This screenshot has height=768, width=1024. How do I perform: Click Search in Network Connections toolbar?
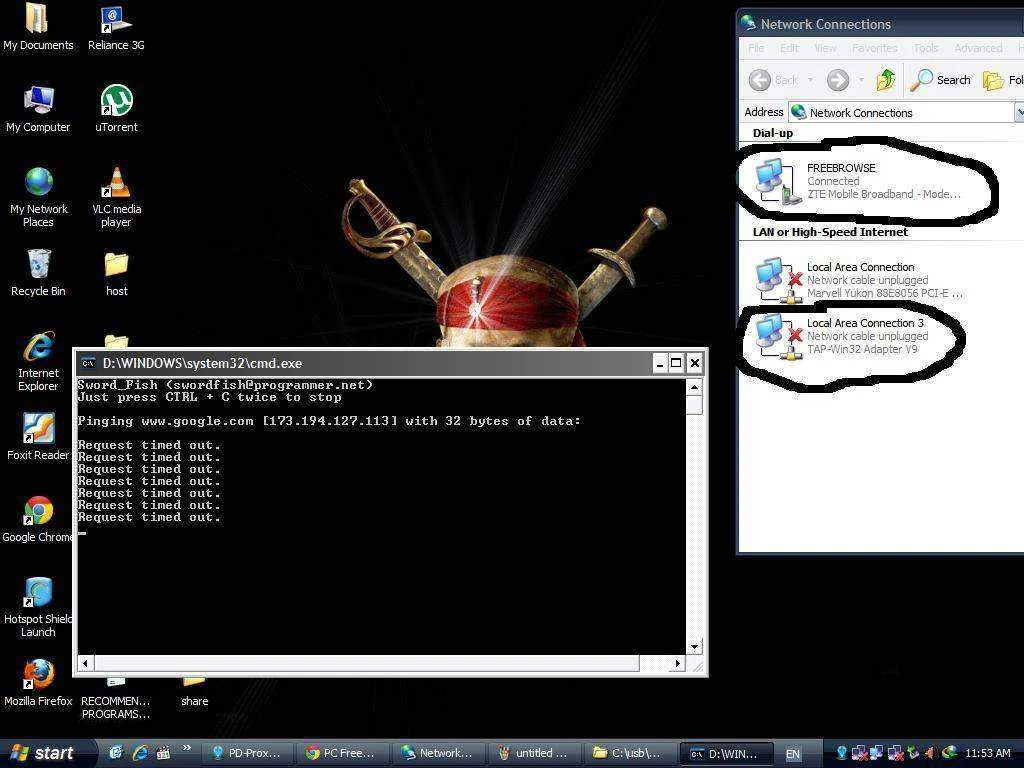tap(940, 80)
